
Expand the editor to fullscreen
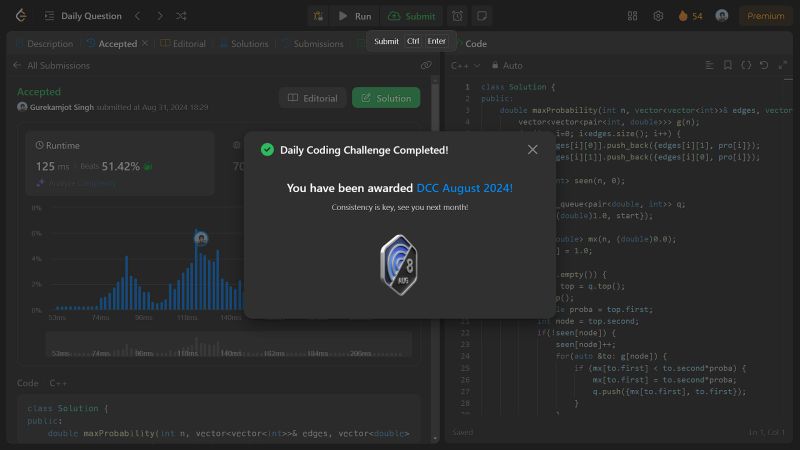pyautogui.click(x=782, y=65)
